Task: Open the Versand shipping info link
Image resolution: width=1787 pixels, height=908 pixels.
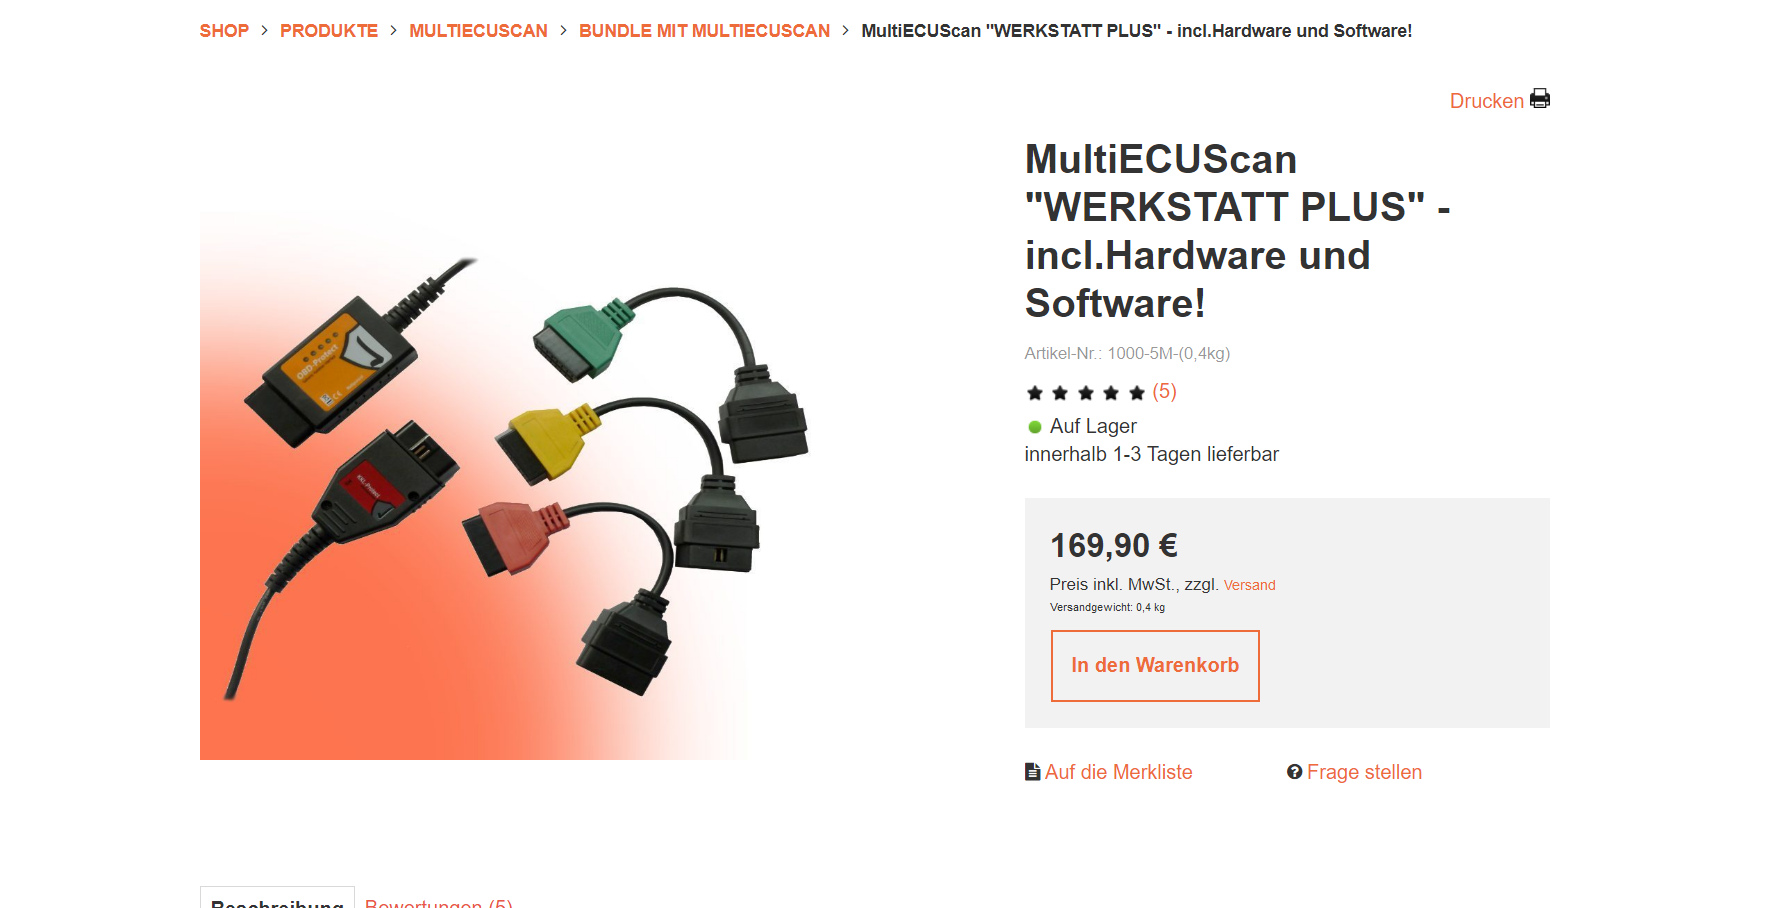Action: [1249, 585]
